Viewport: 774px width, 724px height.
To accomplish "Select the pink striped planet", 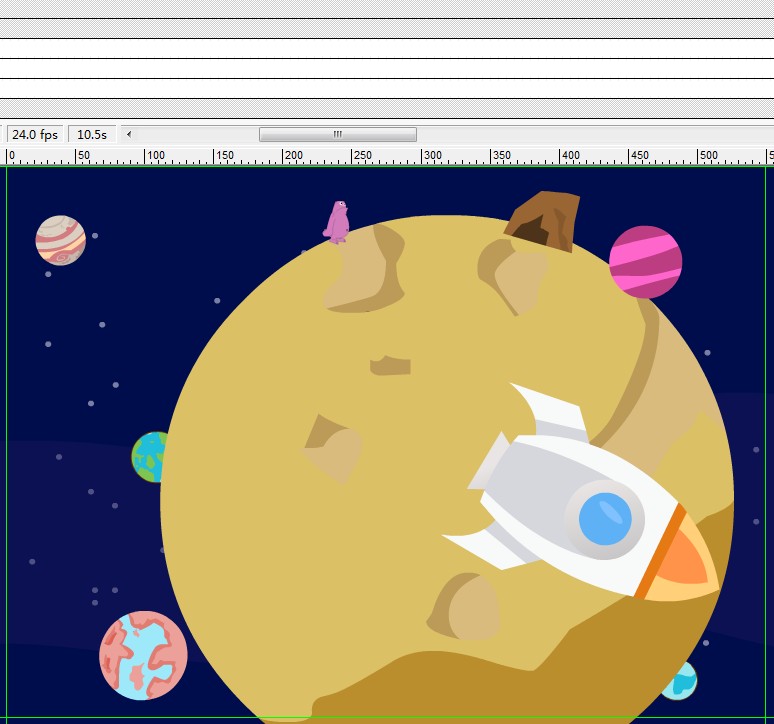I will pos(645,262).
